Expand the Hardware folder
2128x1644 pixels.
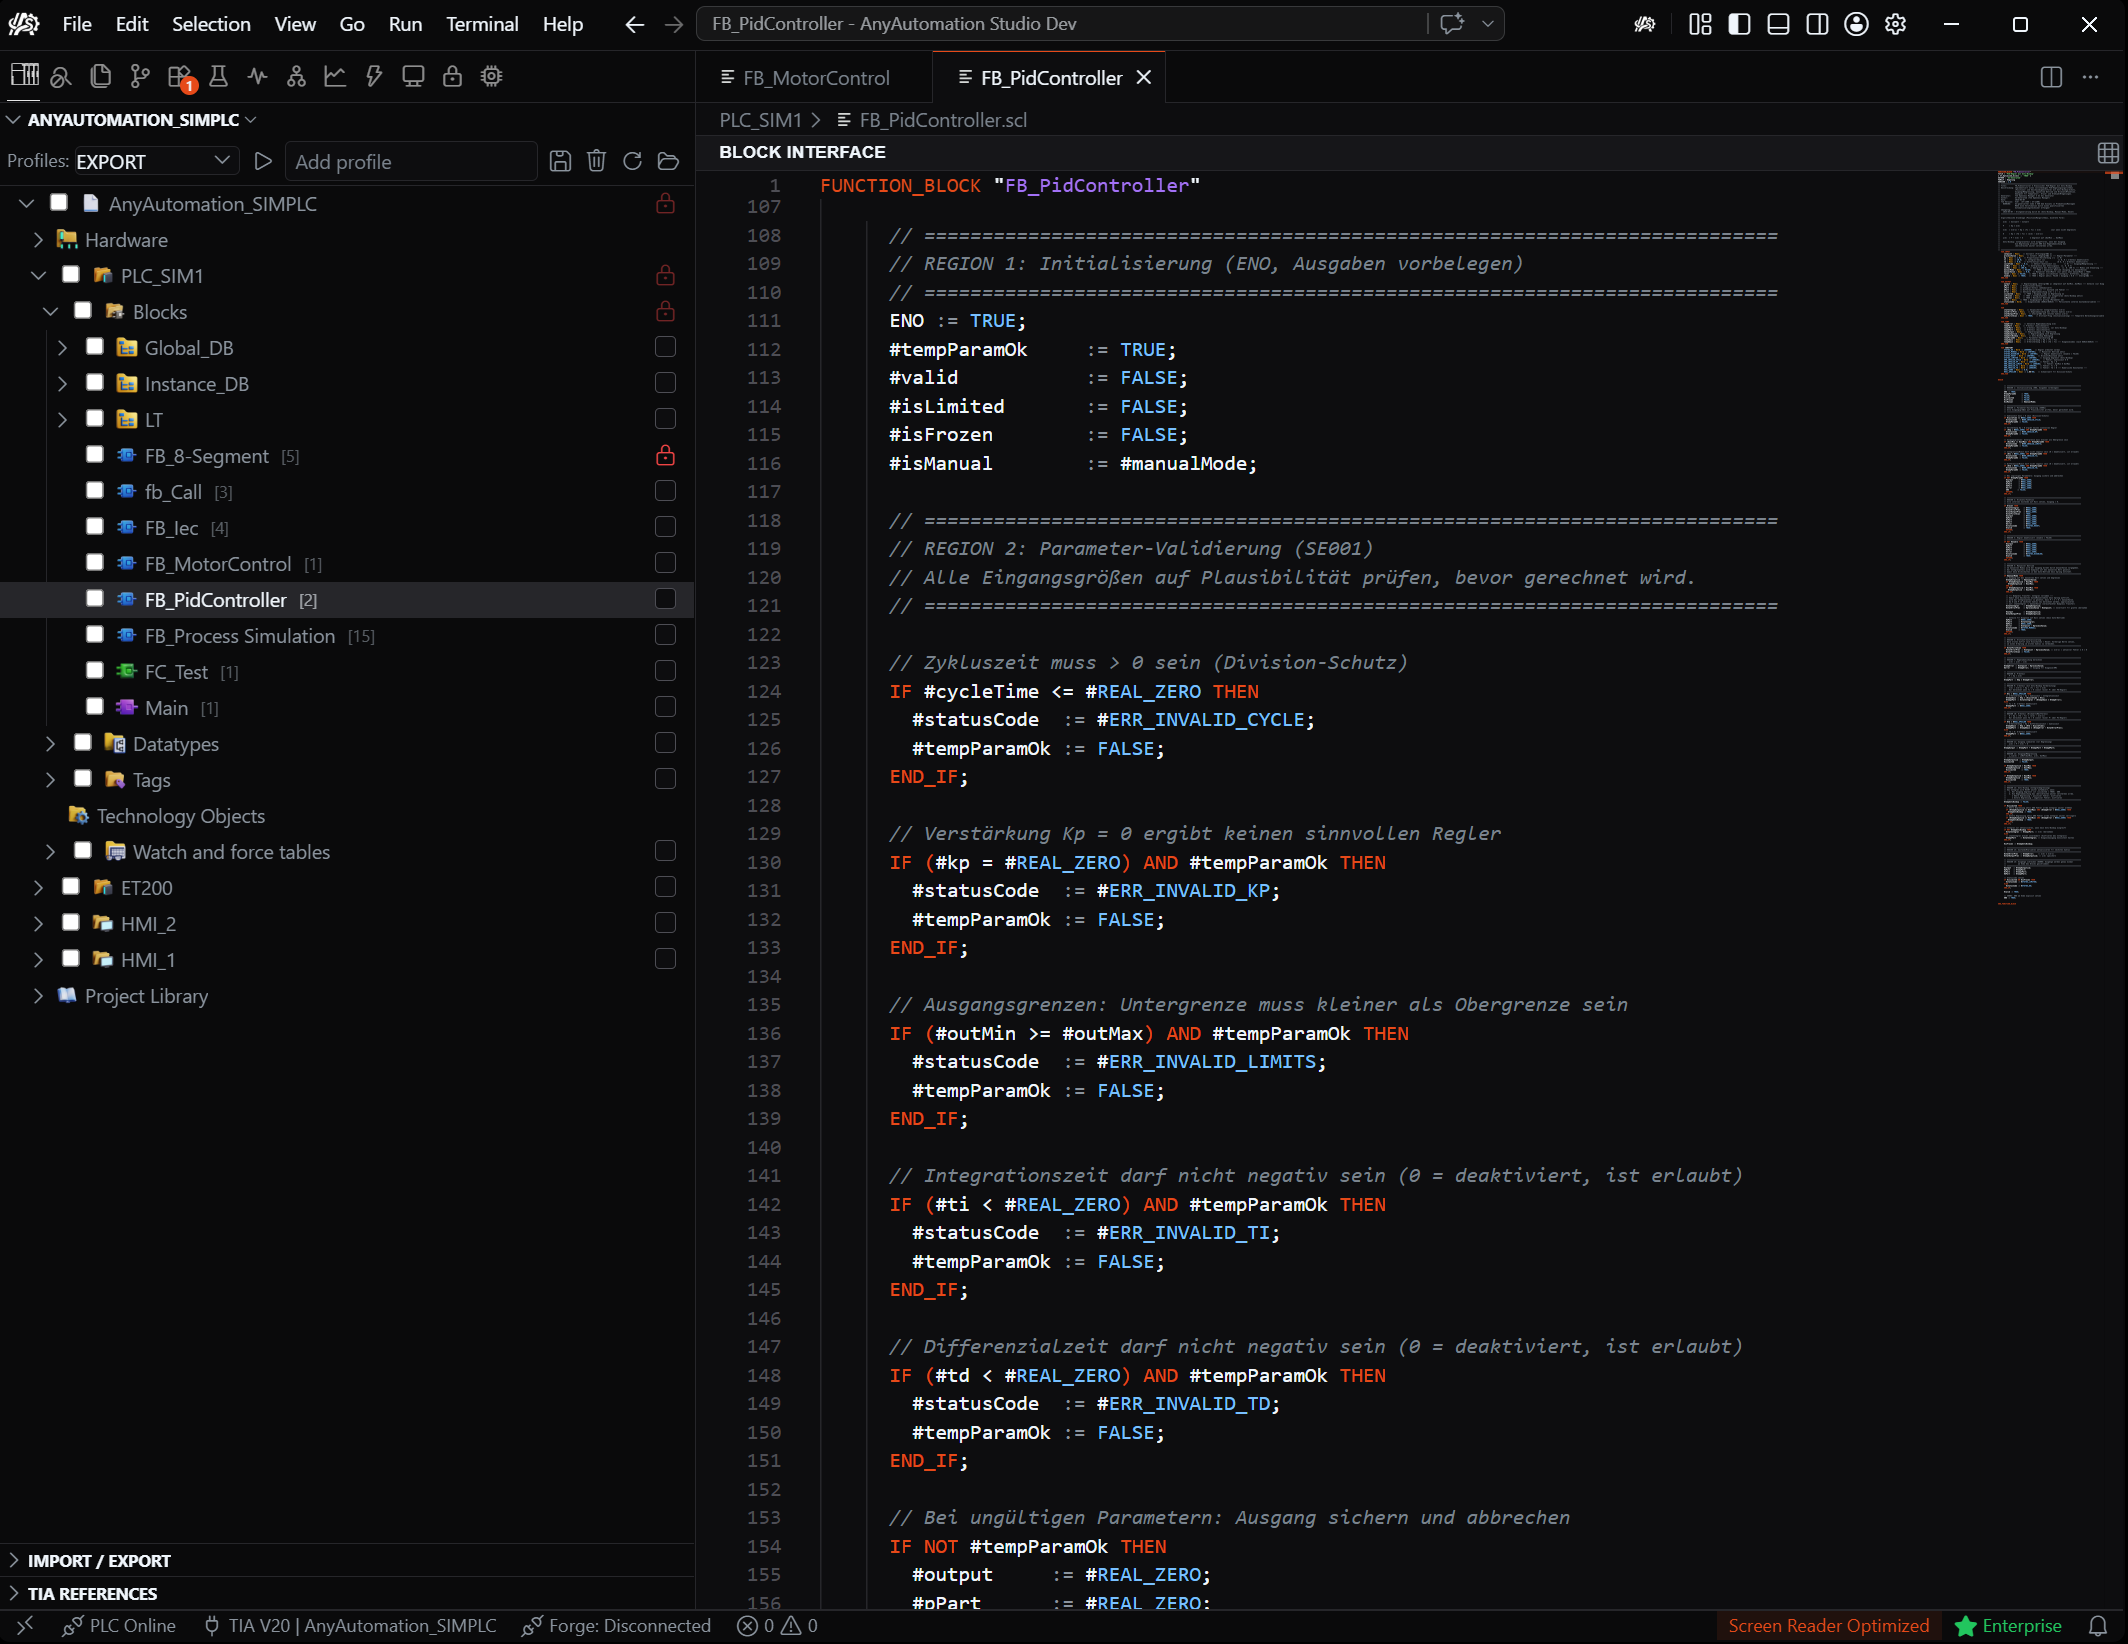38,240
